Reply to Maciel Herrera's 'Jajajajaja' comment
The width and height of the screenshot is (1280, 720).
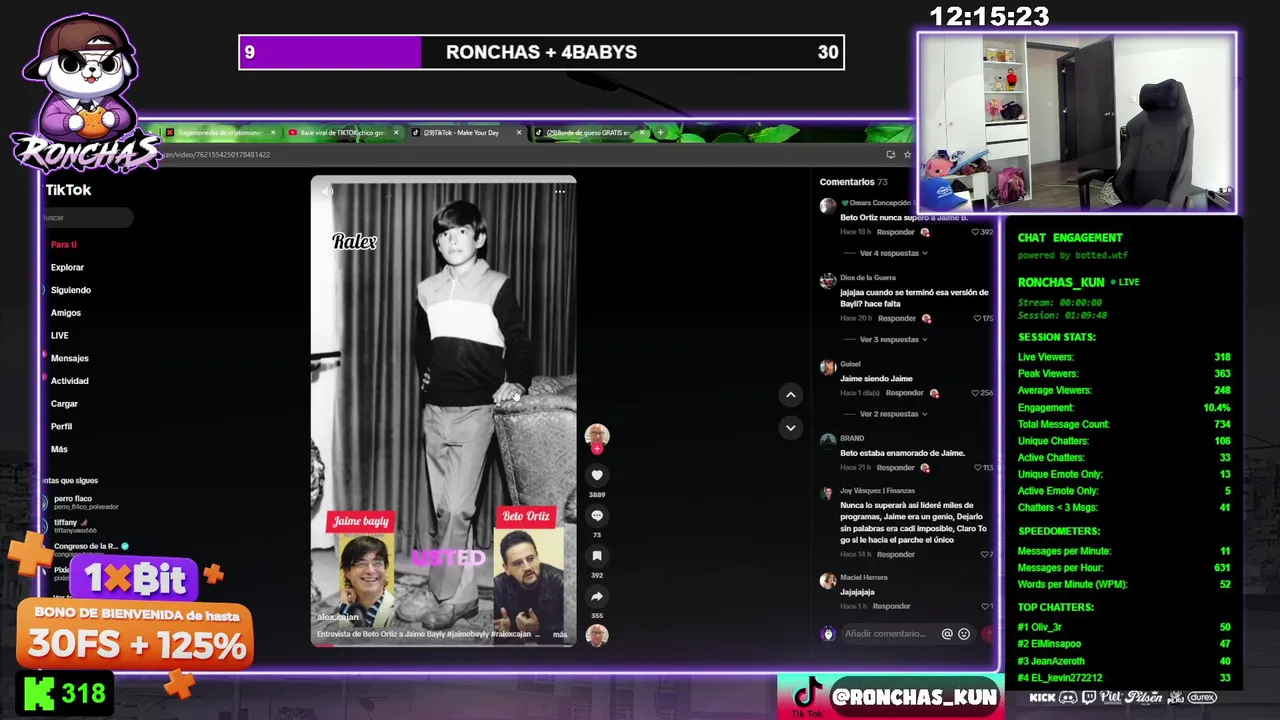(x=892, y=606)
